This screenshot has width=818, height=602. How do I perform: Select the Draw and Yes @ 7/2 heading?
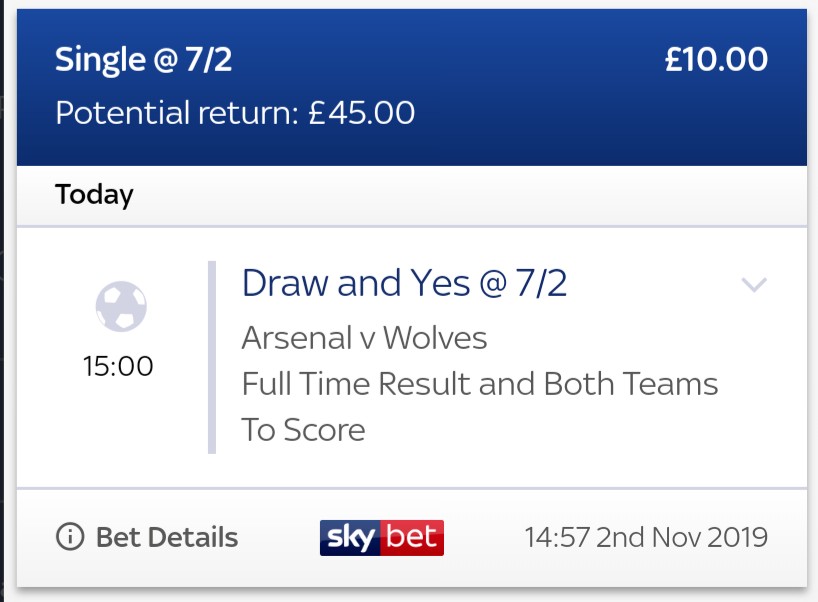tap(404, 283)
